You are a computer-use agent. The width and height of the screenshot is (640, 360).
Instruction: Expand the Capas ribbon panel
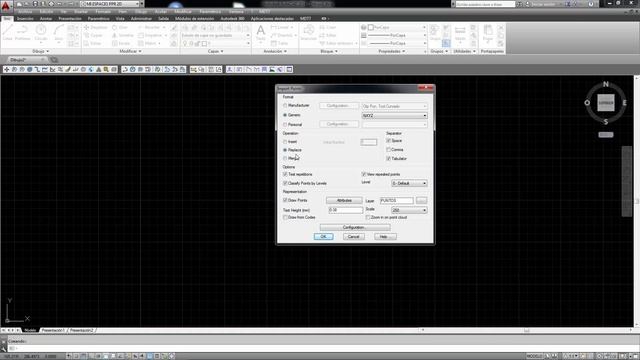pos(216,51)
